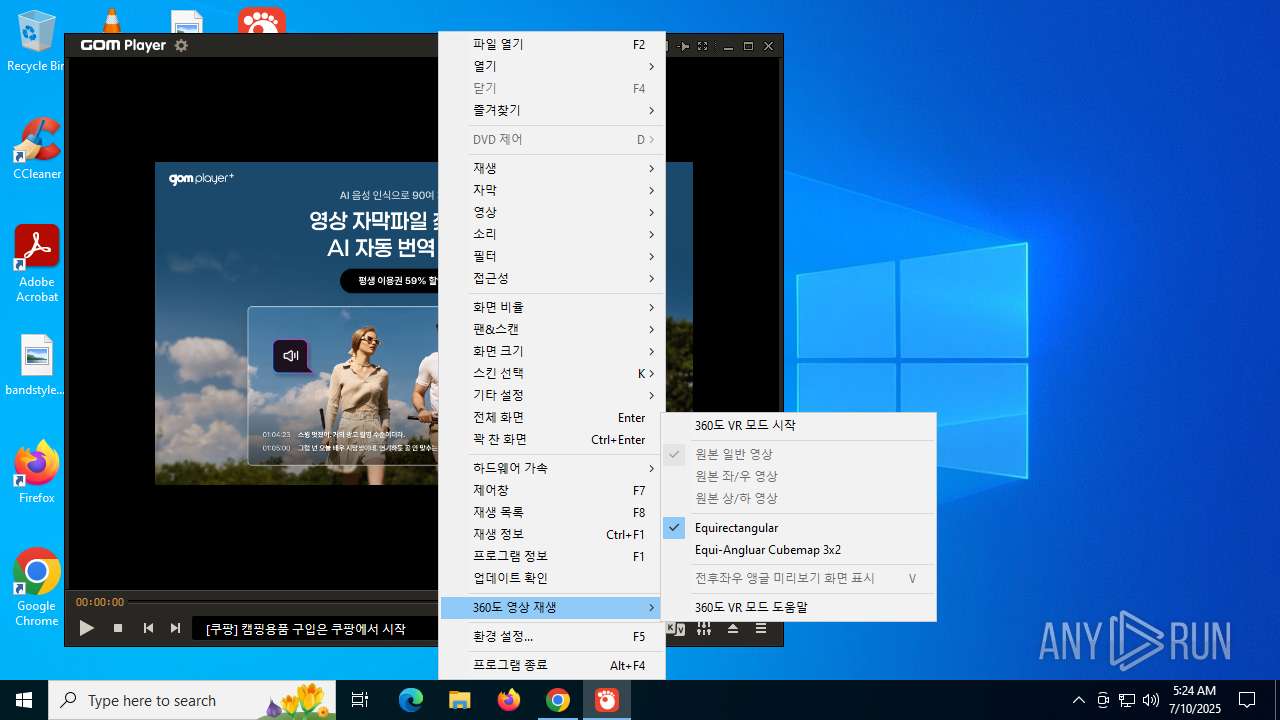Expand the 자막 submenu
Viewport: 1280px width, 720px height.
pos(551,190)
